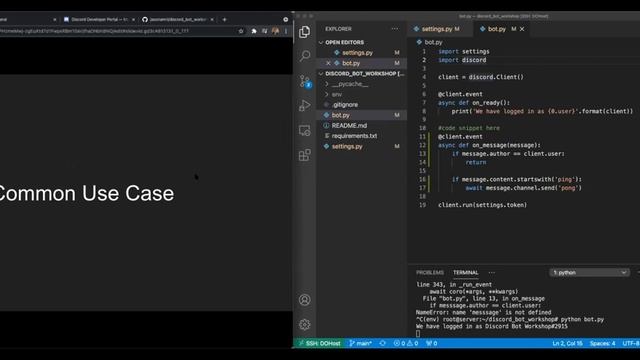
Task: Close the bot.py editor tab
Action: [522, 29]
